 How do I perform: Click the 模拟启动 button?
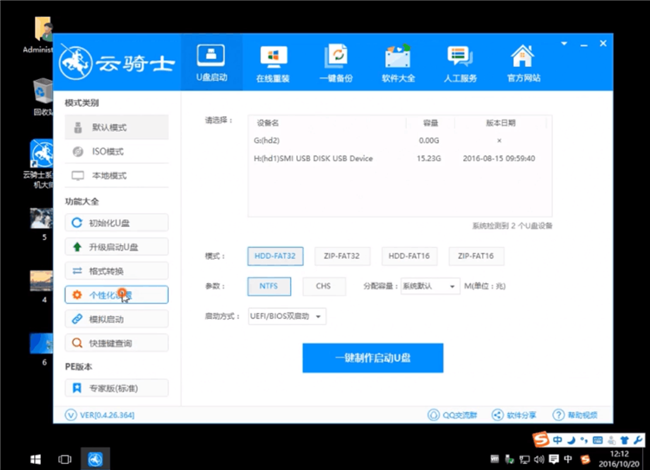tap(116, 319)
